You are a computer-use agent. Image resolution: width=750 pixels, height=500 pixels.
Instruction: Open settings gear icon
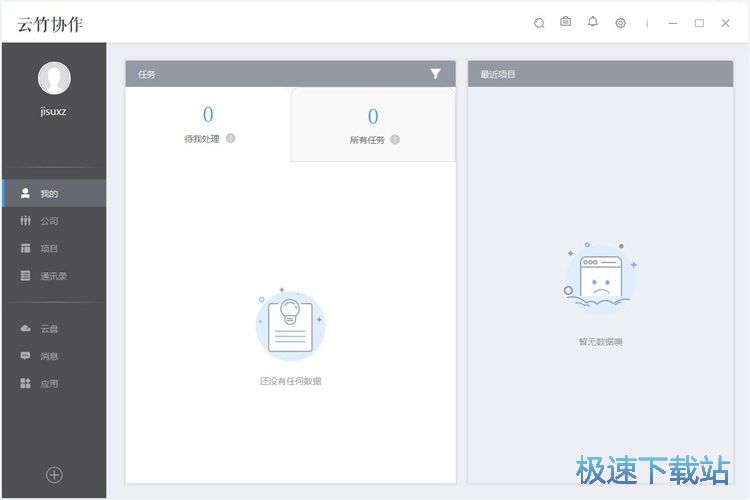click(x=620, y=23)
